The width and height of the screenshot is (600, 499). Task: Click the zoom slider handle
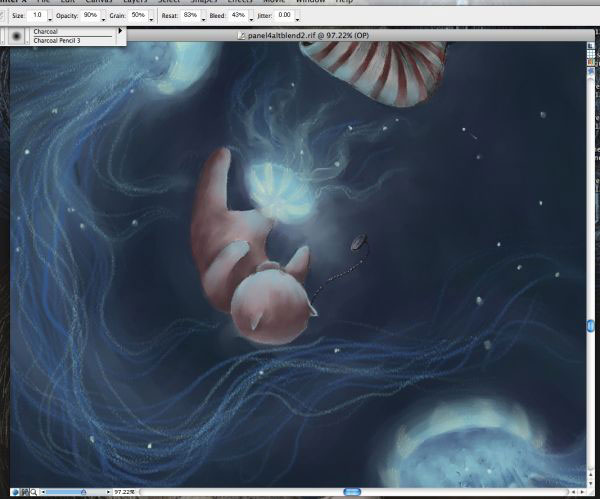tap(83, 492)
